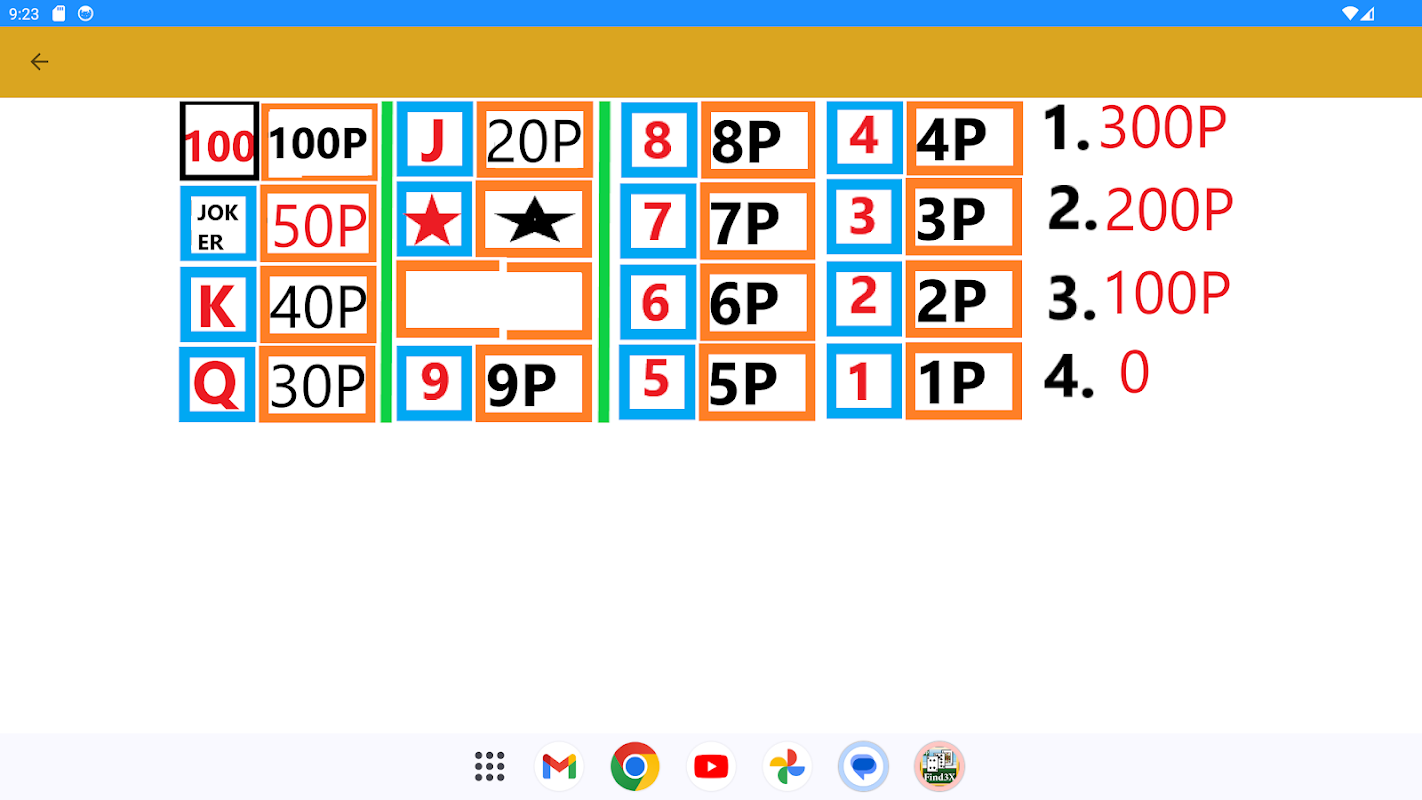Click the 40P points box
The width and height of the screenshot is (1422, 800).
[318, 305]
